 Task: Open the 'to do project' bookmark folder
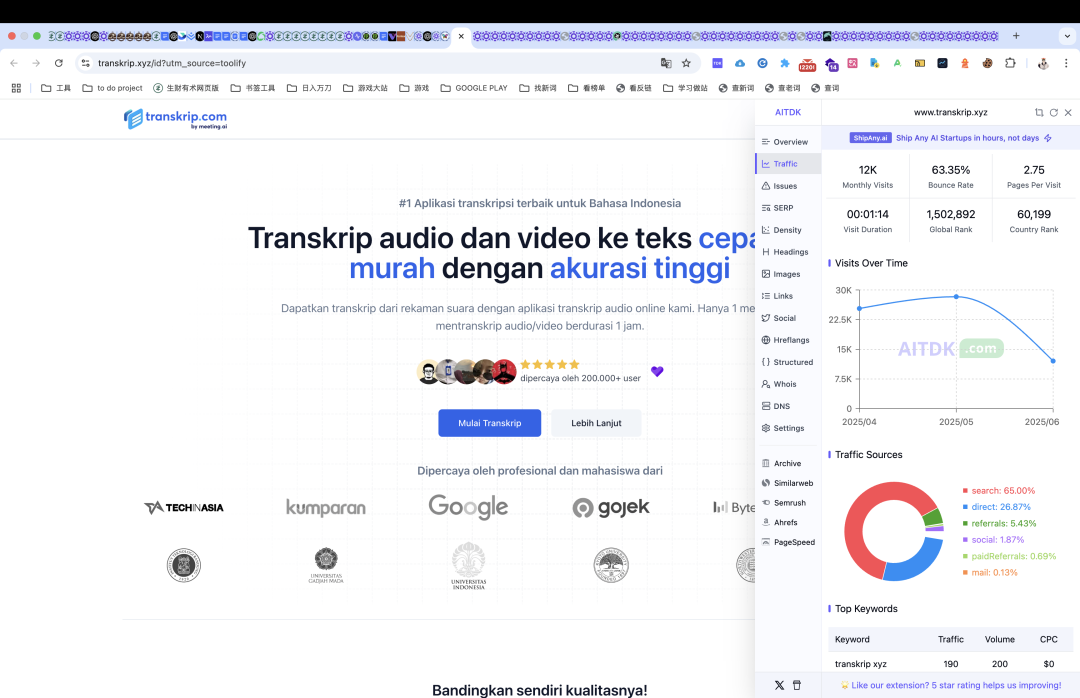coord(112,88)
